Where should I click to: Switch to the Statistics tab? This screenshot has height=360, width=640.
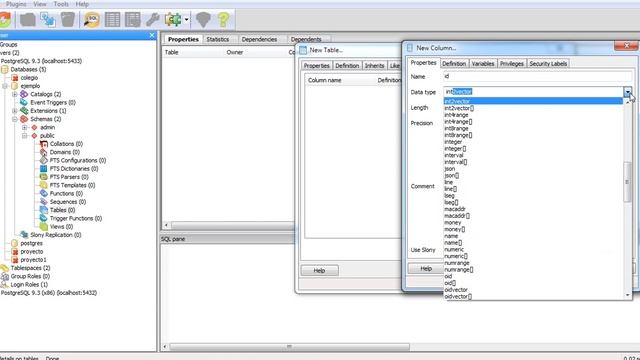pyautogui.click(x=218, y=39)
